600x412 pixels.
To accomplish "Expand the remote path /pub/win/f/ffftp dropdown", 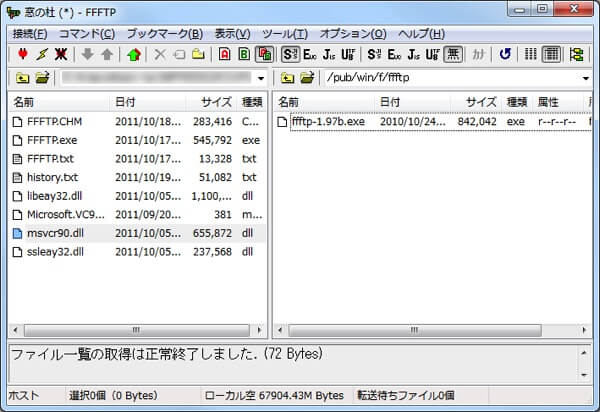I will [585, 79].
